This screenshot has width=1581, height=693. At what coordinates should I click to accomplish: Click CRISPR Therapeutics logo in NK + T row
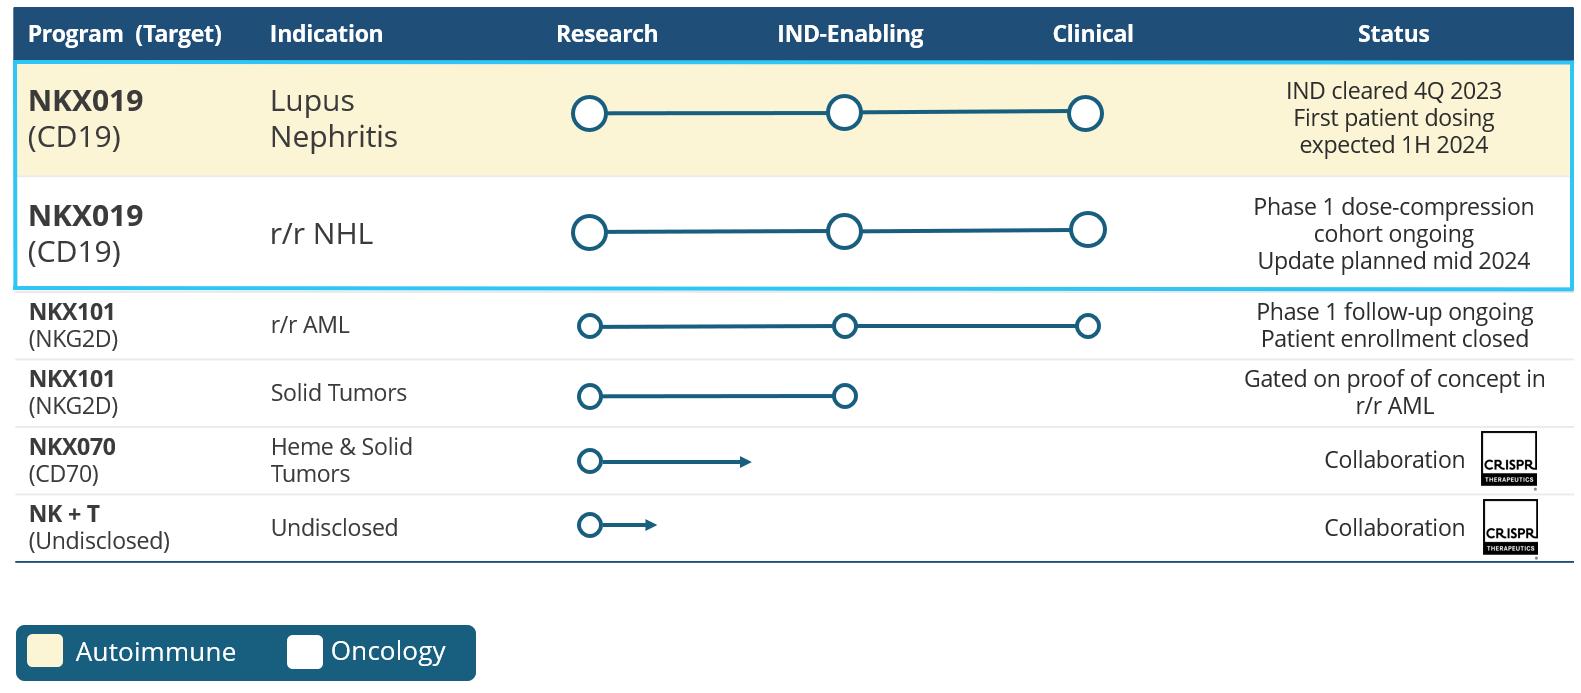(1509, 527)
